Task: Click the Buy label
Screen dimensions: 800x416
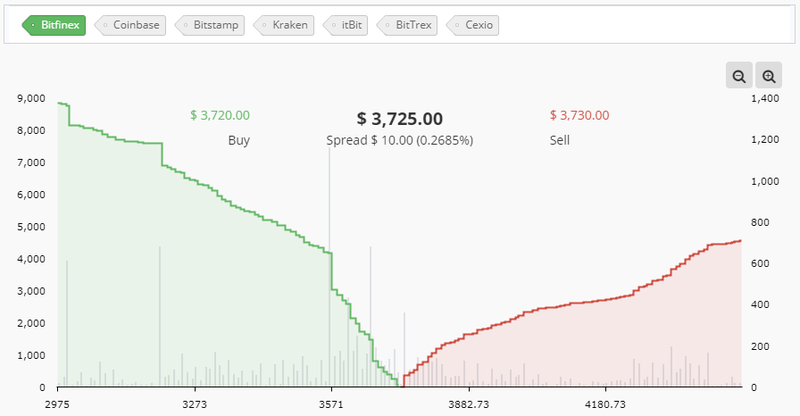Action: [x=239, y=140]
